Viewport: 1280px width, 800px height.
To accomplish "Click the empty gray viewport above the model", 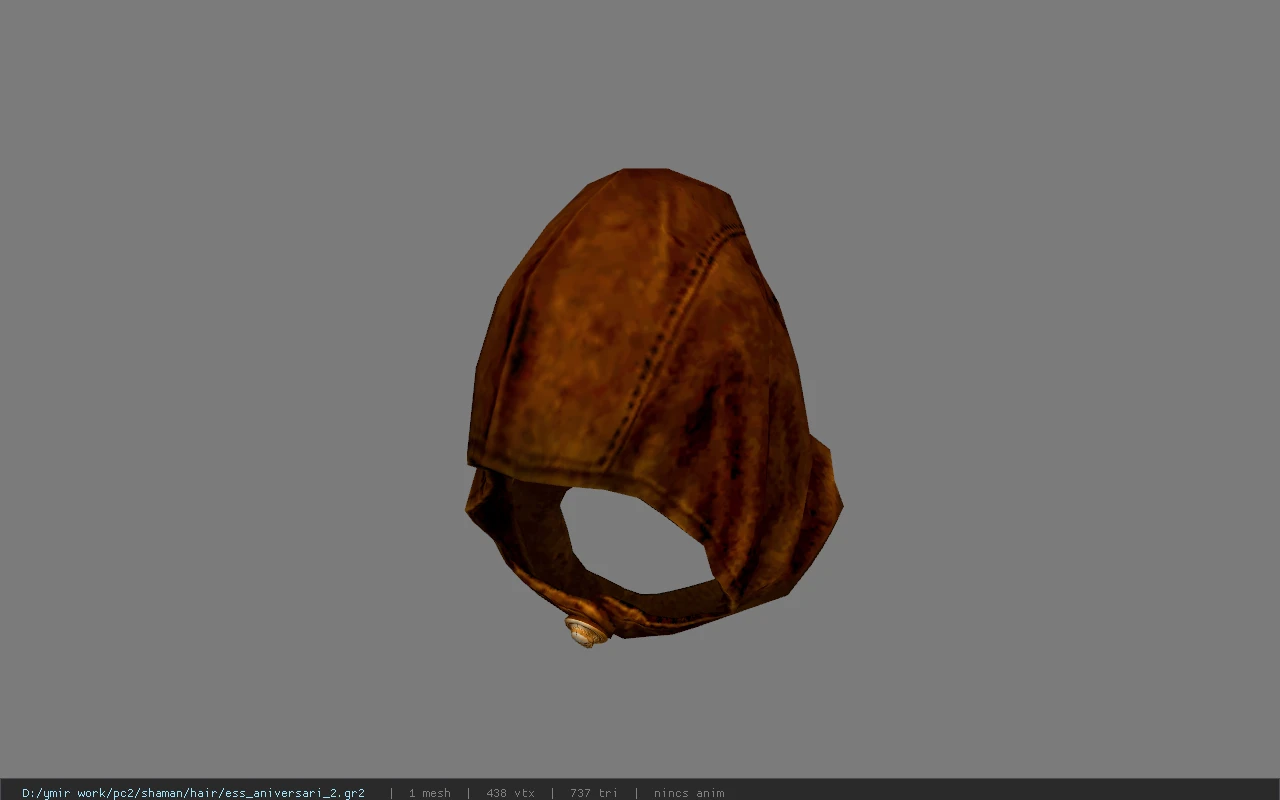I will [x=640, y=80].
